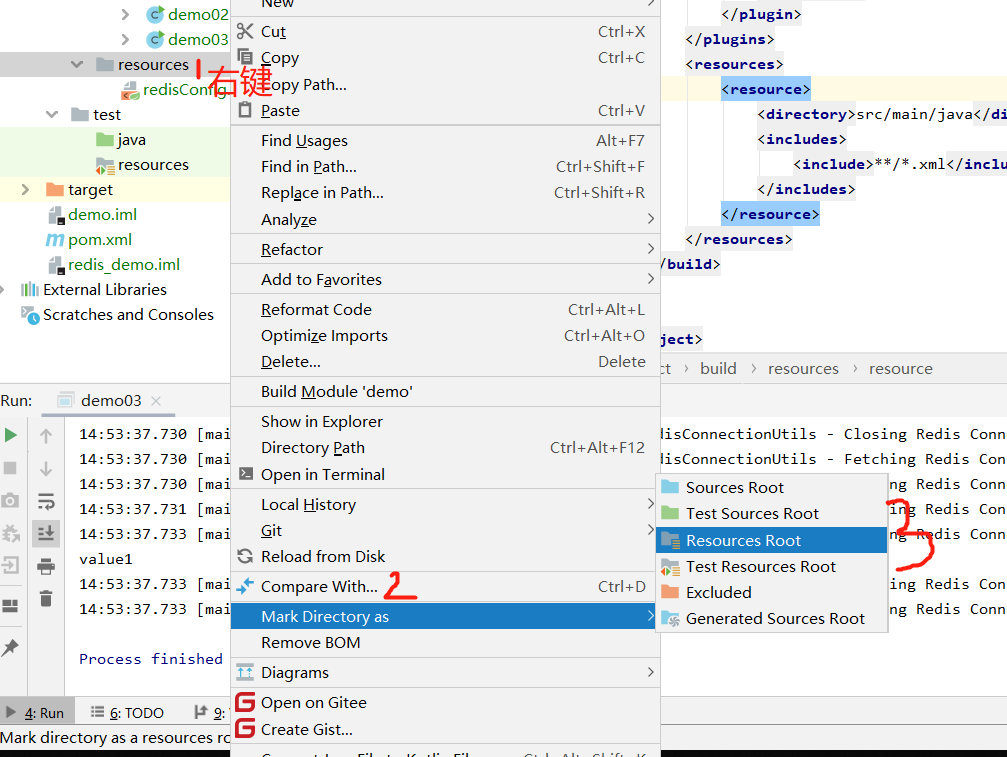
Task: Click the Sources Root blue folder icon
Action: 670,487
